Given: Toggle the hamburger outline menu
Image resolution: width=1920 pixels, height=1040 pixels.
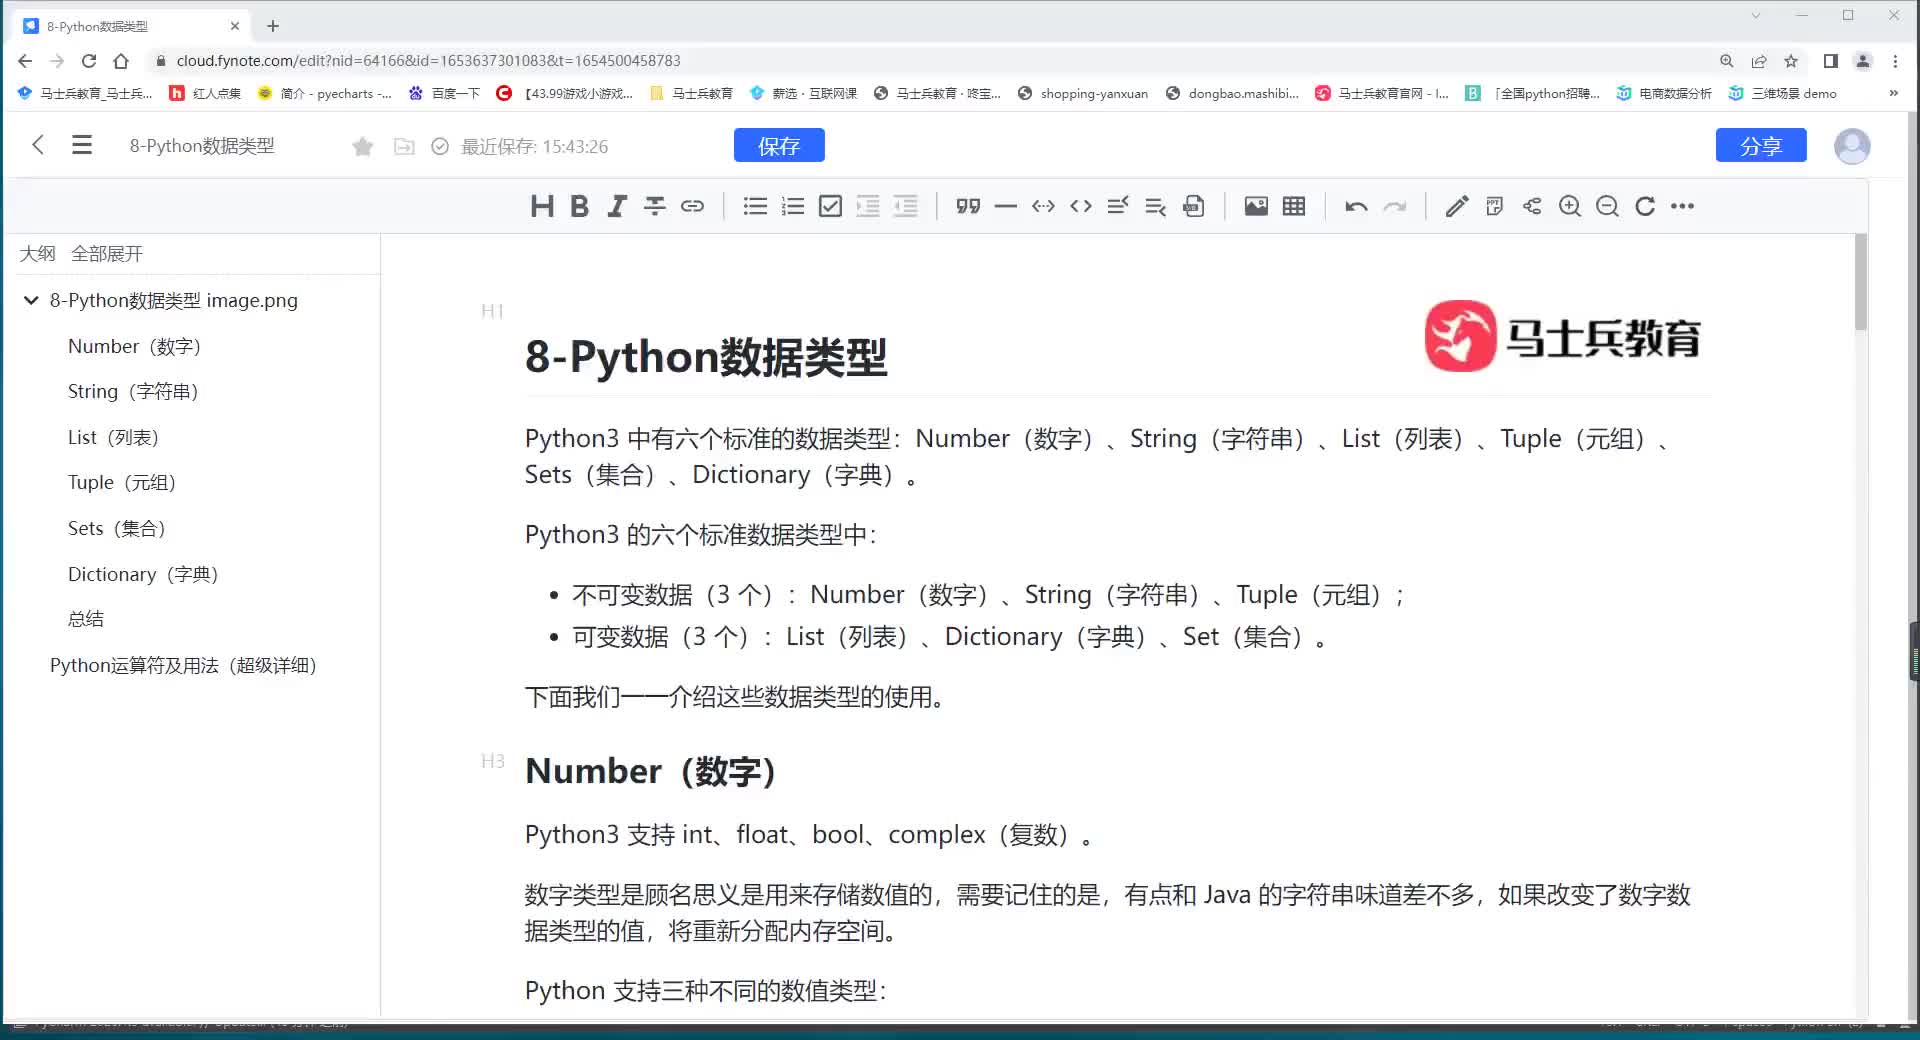Looking at the screenshot, I should tap(82, 146).
